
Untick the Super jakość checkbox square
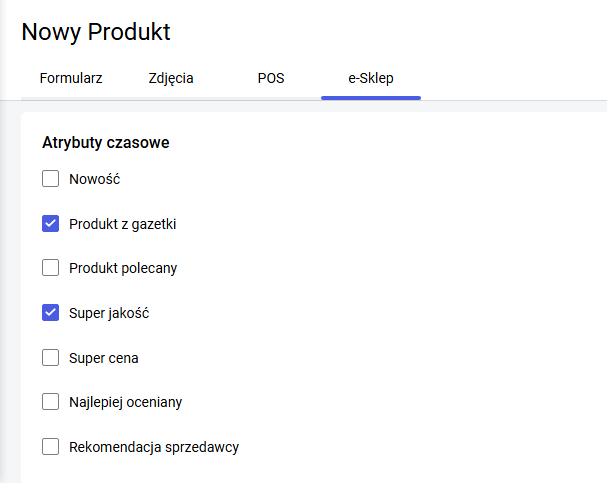[x=51, y=313]
